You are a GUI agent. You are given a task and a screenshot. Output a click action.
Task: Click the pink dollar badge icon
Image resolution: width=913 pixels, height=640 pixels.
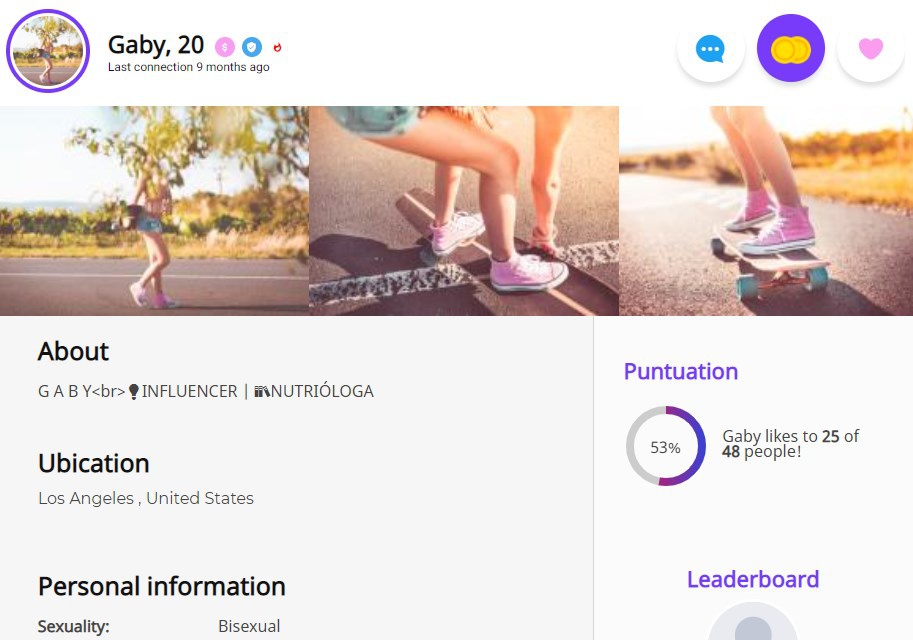(x=225, y=47)
